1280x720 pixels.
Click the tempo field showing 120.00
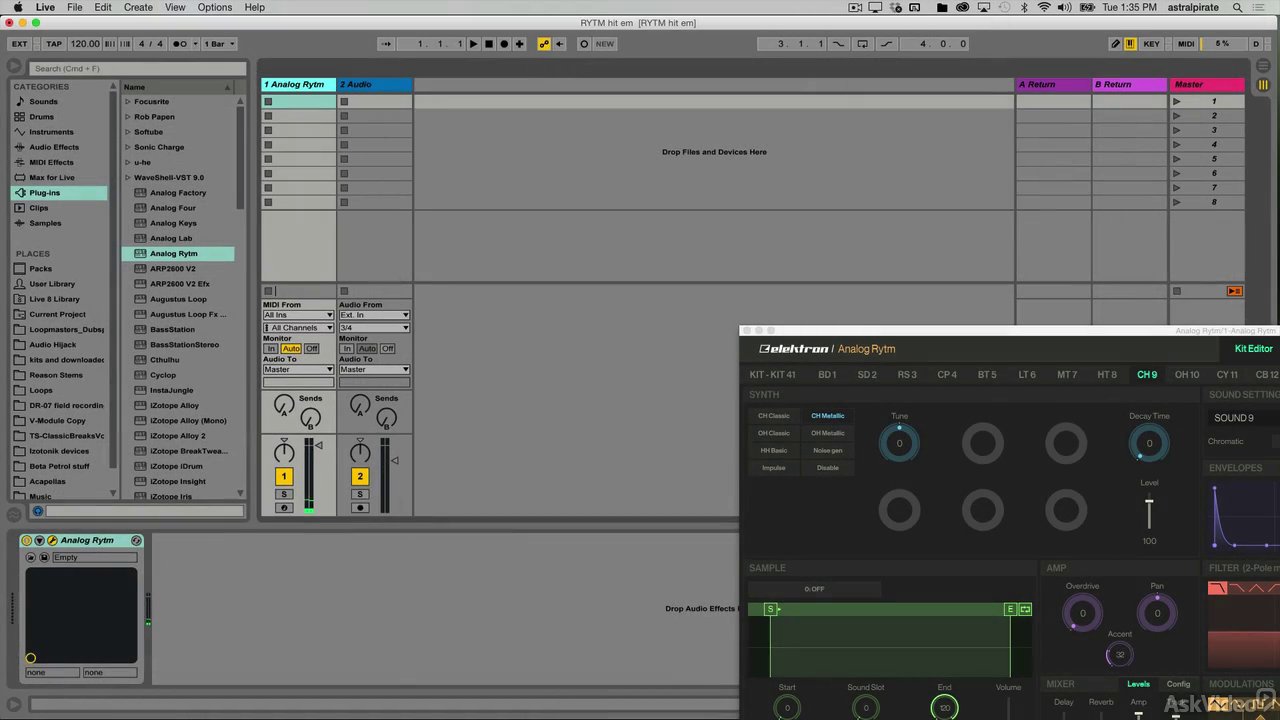[85, 44]
